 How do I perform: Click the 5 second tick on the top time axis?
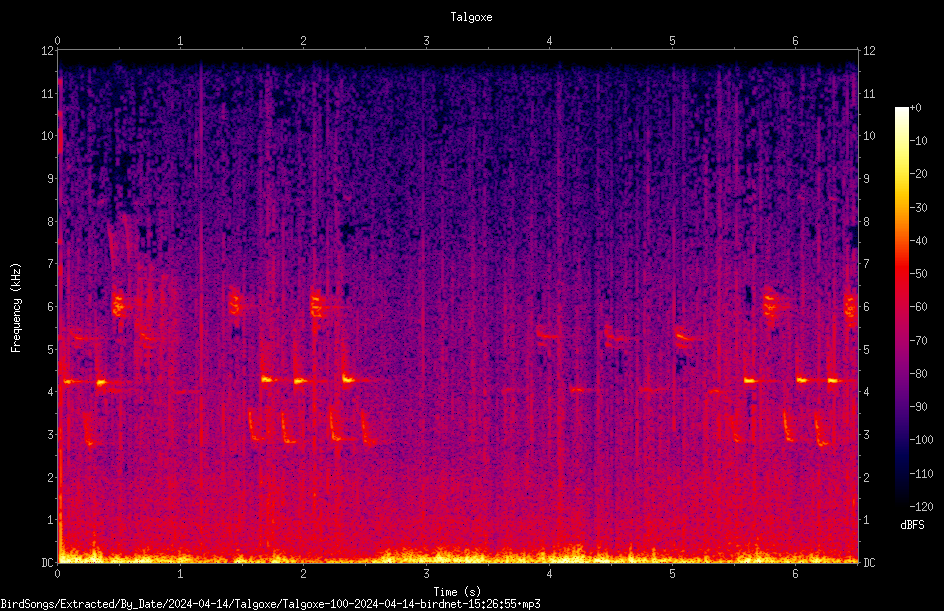(x=672, y=40)
